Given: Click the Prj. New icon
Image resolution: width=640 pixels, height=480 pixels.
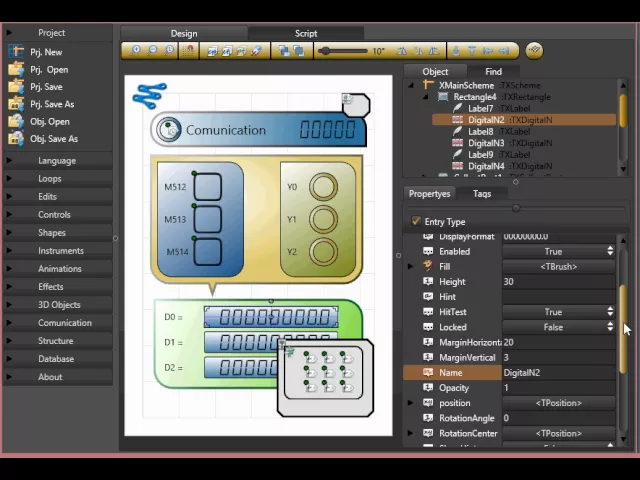Looking at the screenshot, I should [x=16, y=52].
